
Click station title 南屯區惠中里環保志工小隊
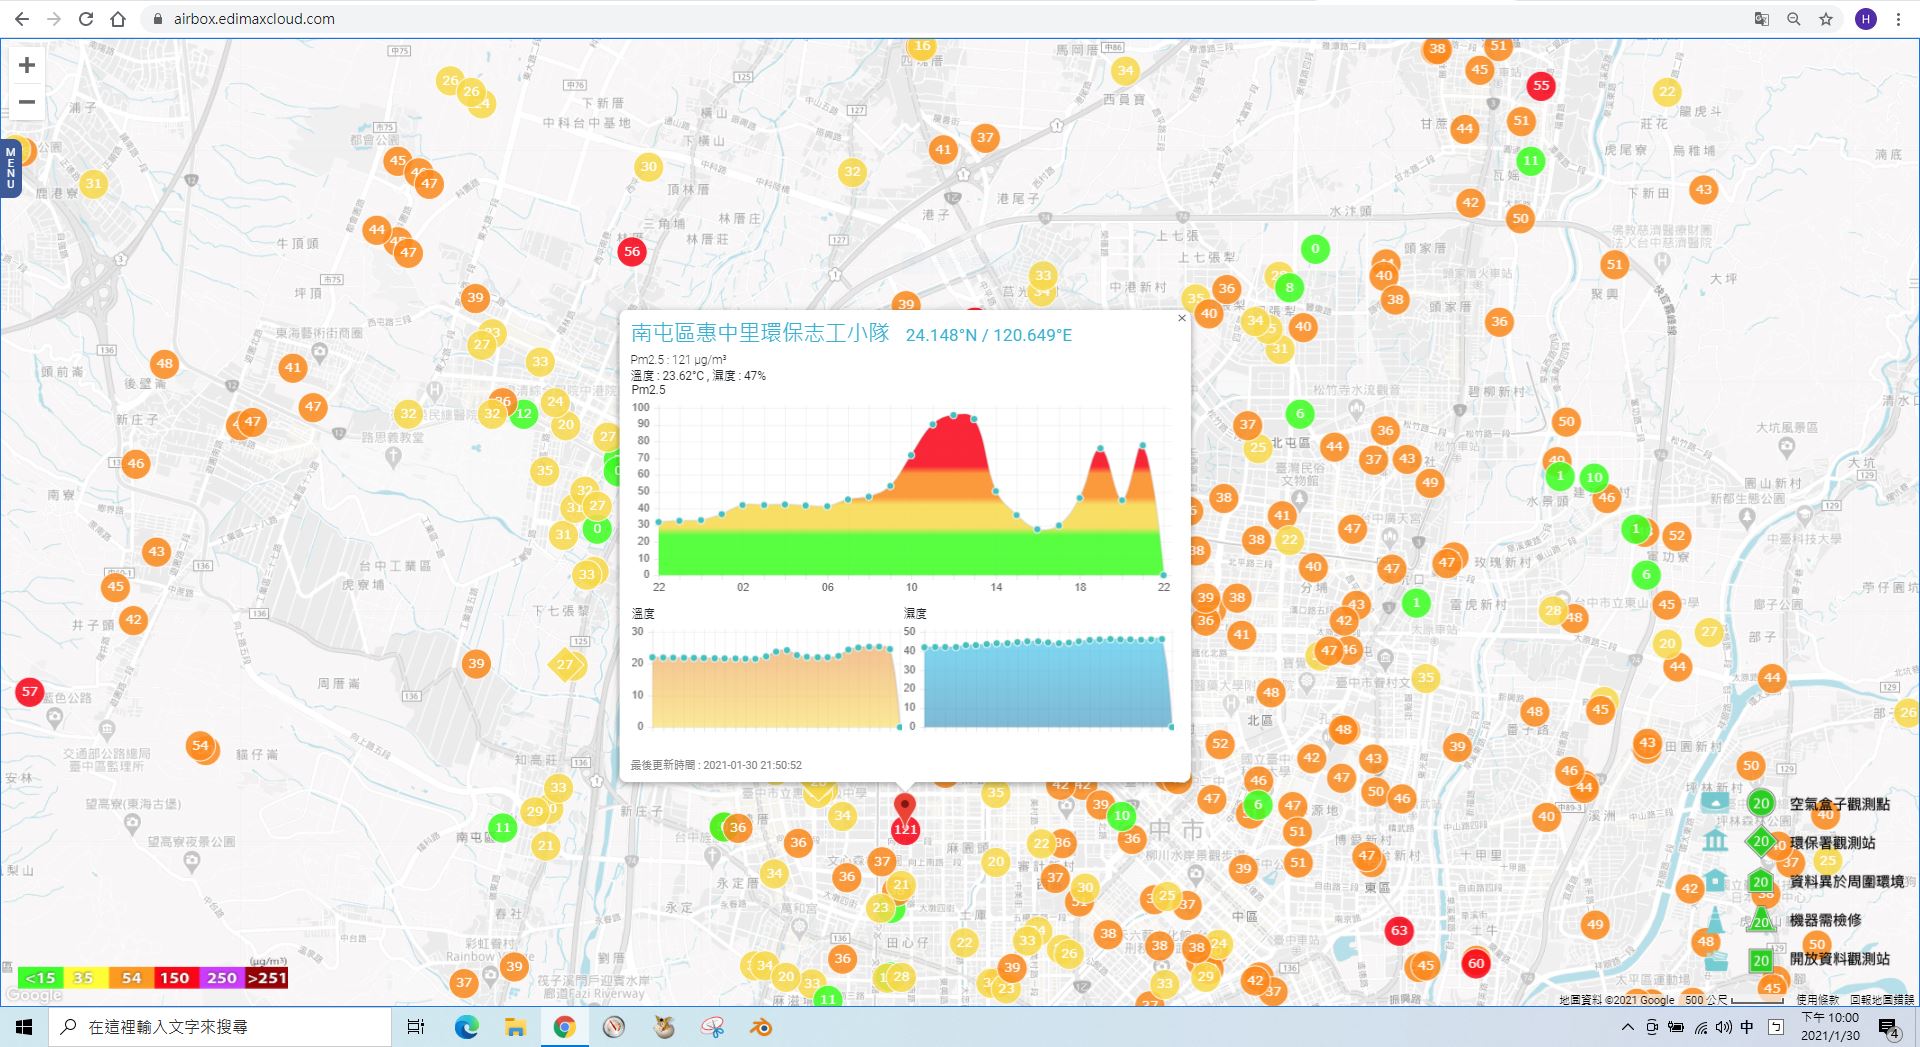(760, 333)
